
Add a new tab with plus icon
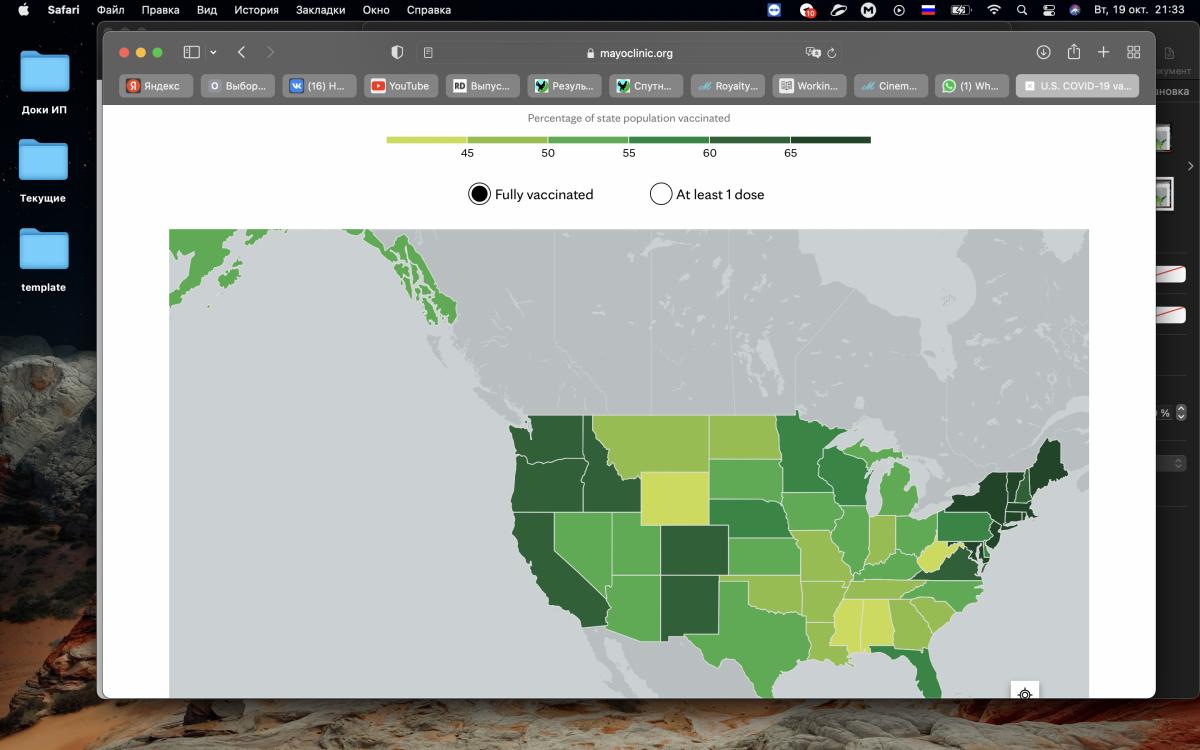1104,52
